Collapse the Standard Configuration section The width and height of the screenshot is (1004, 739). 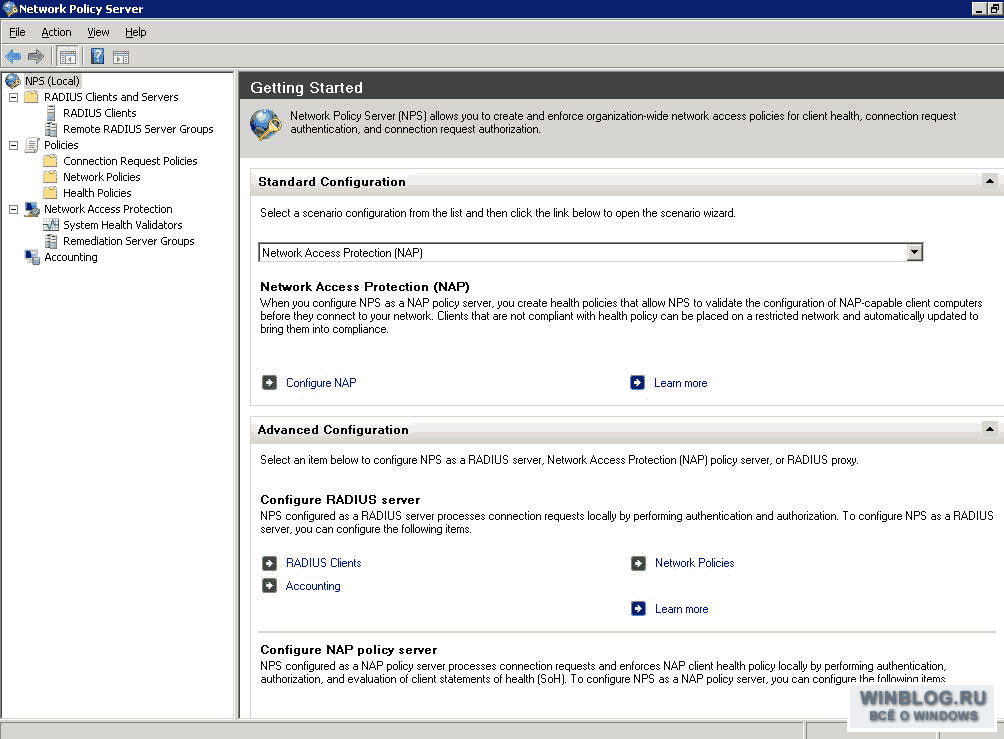click(990, 181)
